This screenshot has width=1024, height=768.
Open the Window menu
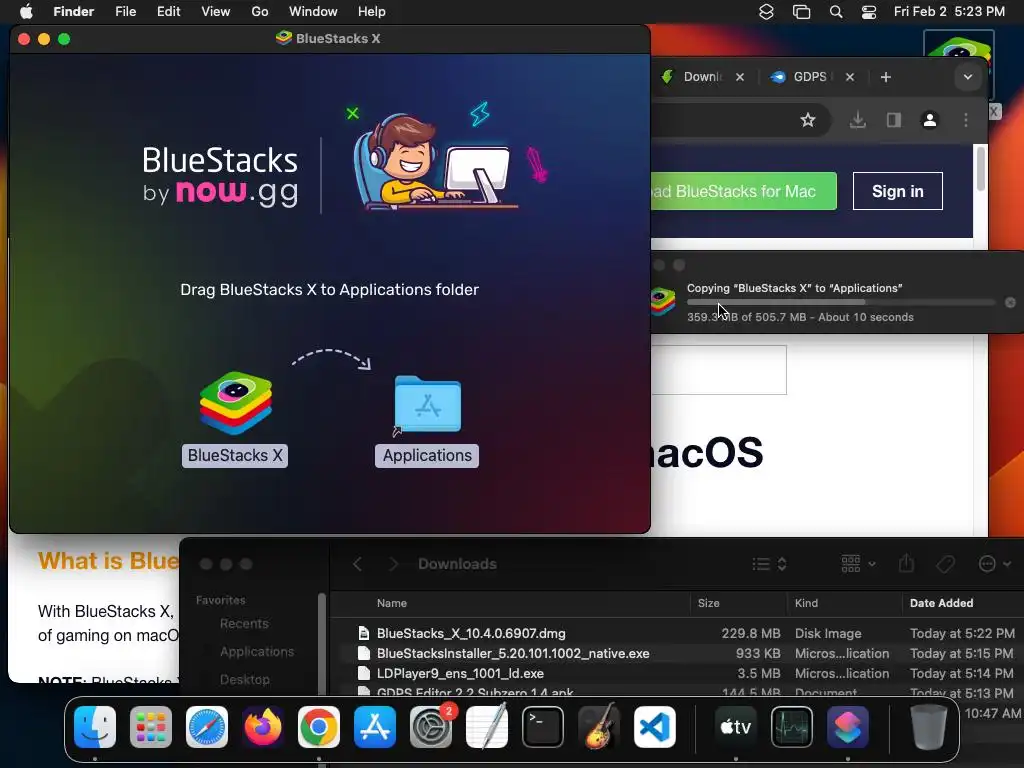click(313, 12)
